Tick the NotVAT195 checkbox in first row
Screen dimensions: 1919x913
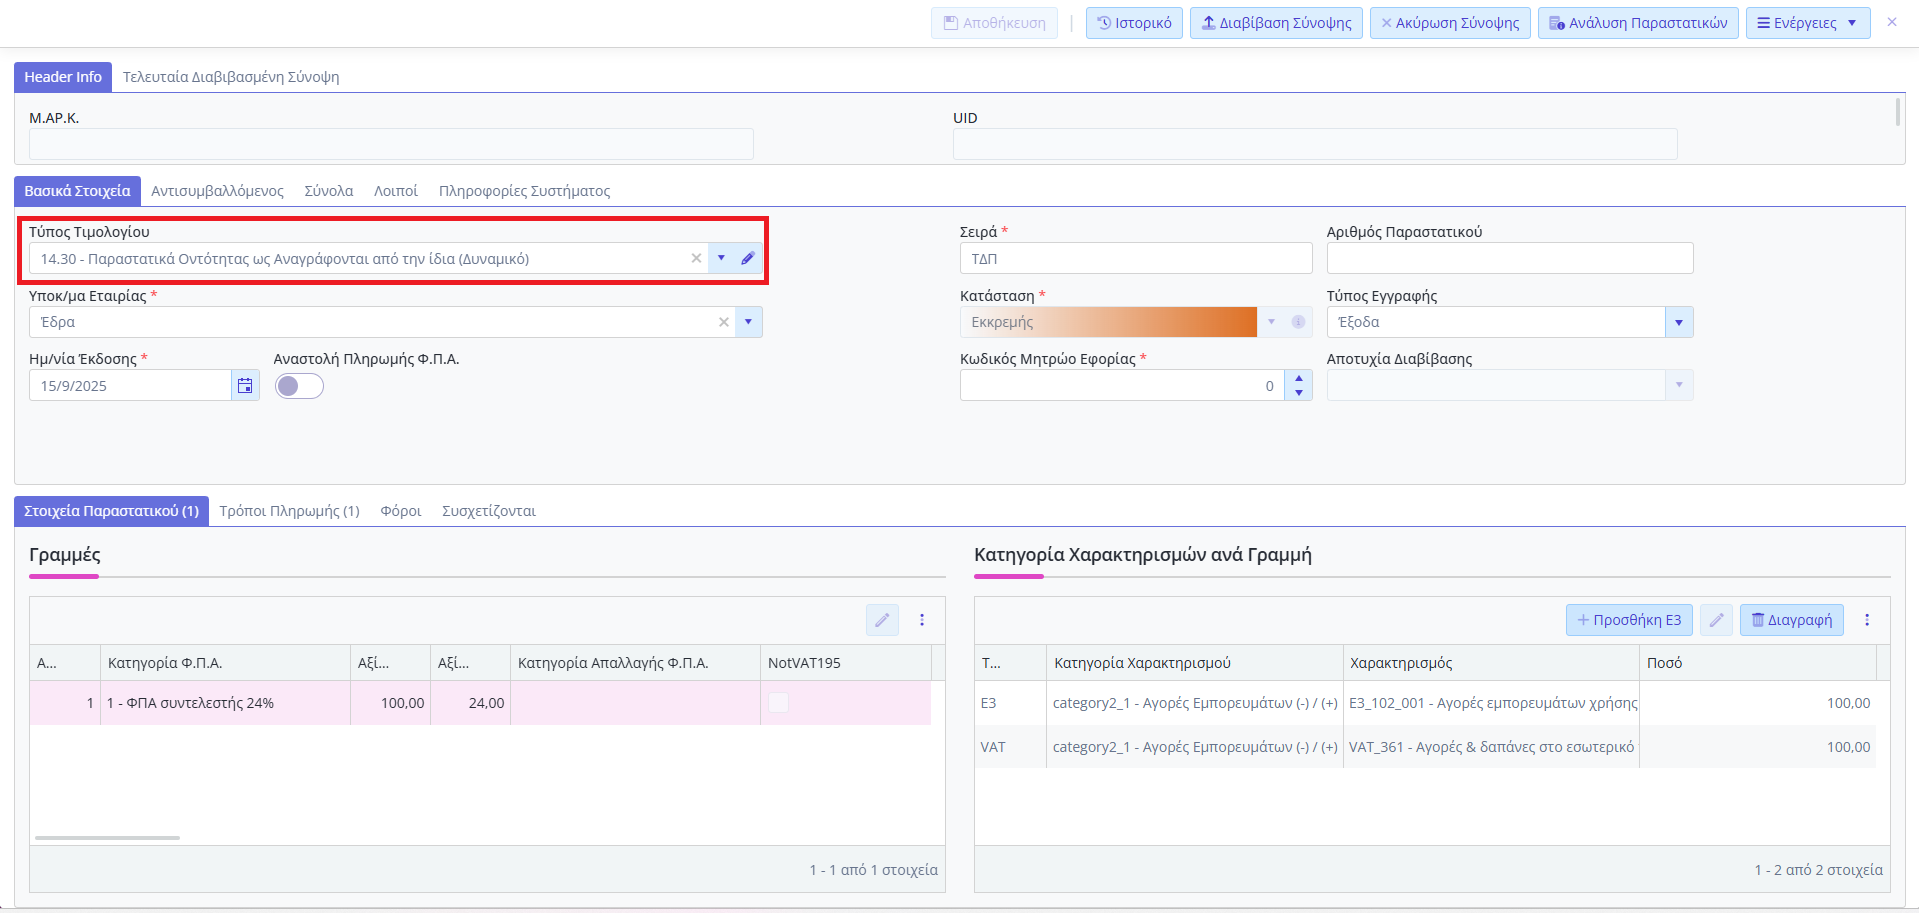coord(778,703)
